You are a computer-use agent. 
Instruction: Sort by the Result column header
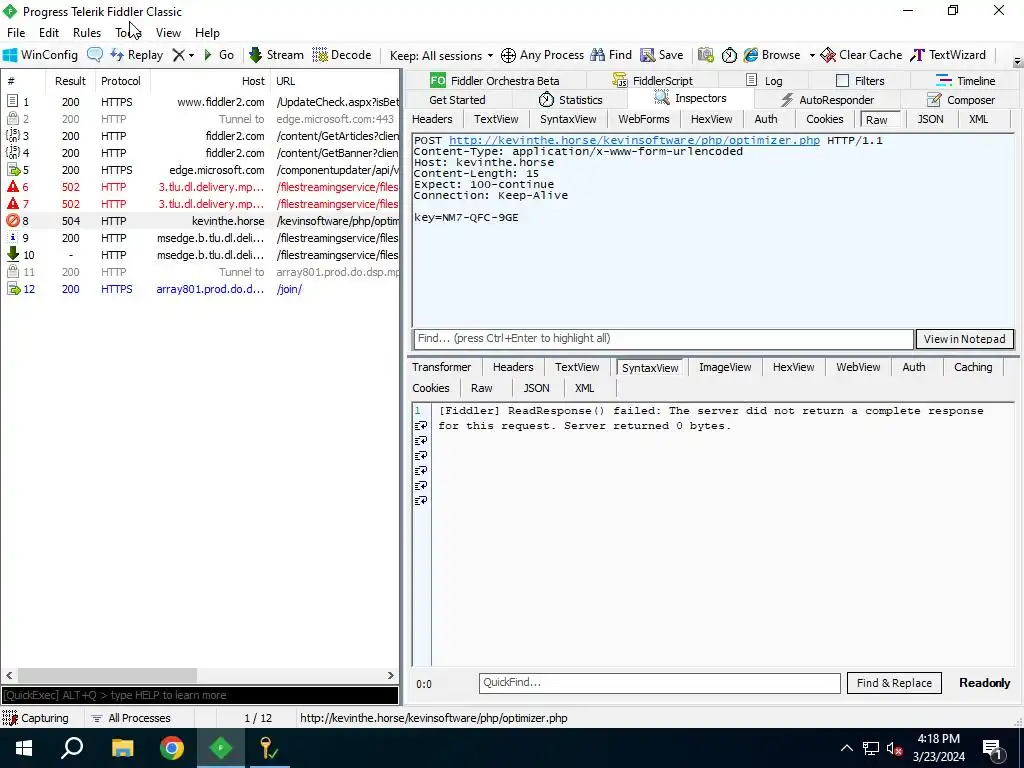point(70,81)
